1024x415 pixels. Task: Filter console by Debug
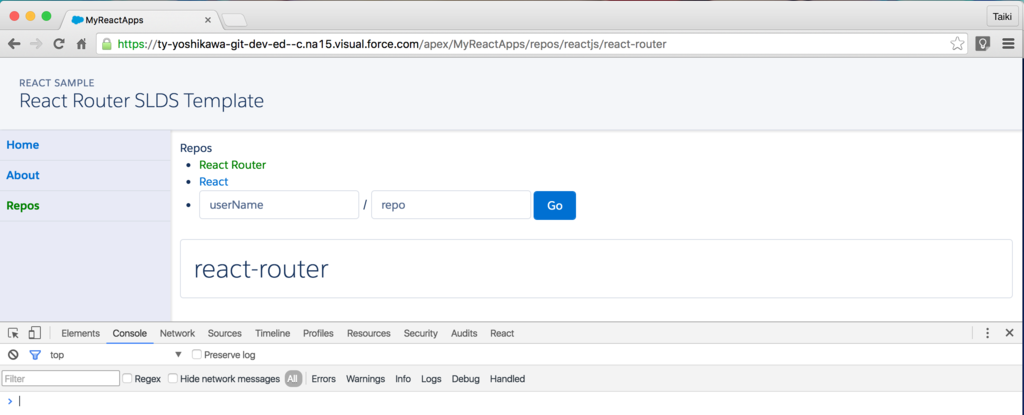(466, 378)
